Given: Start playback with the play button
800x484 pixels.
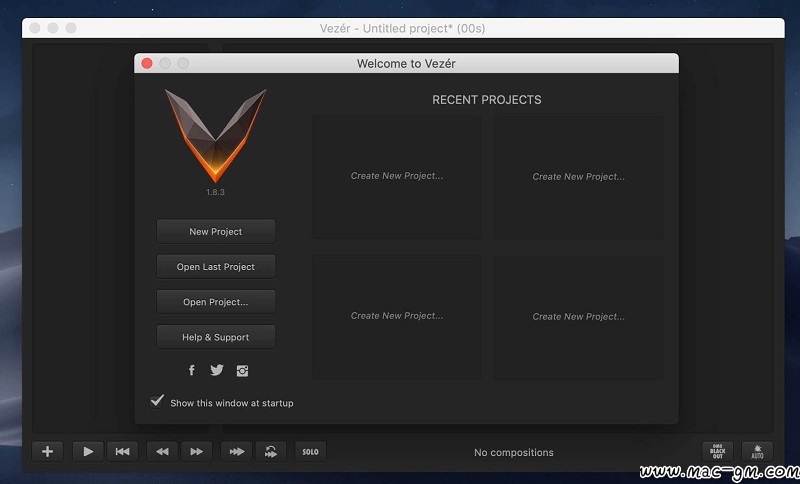Looking at the screenshot, I should (88, 451).
